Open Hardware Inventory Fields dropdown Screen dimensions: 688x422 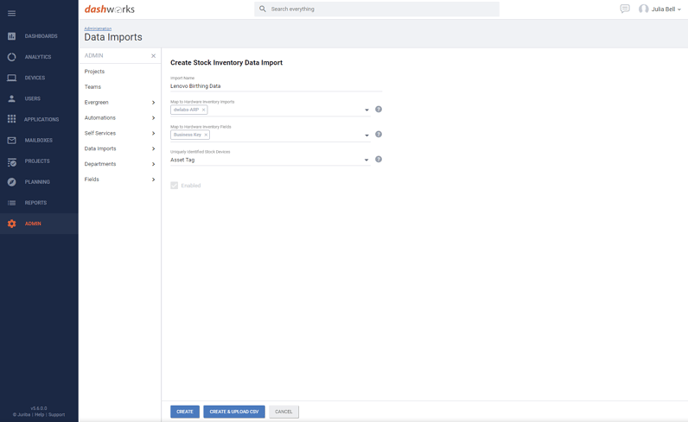[367, 135]
